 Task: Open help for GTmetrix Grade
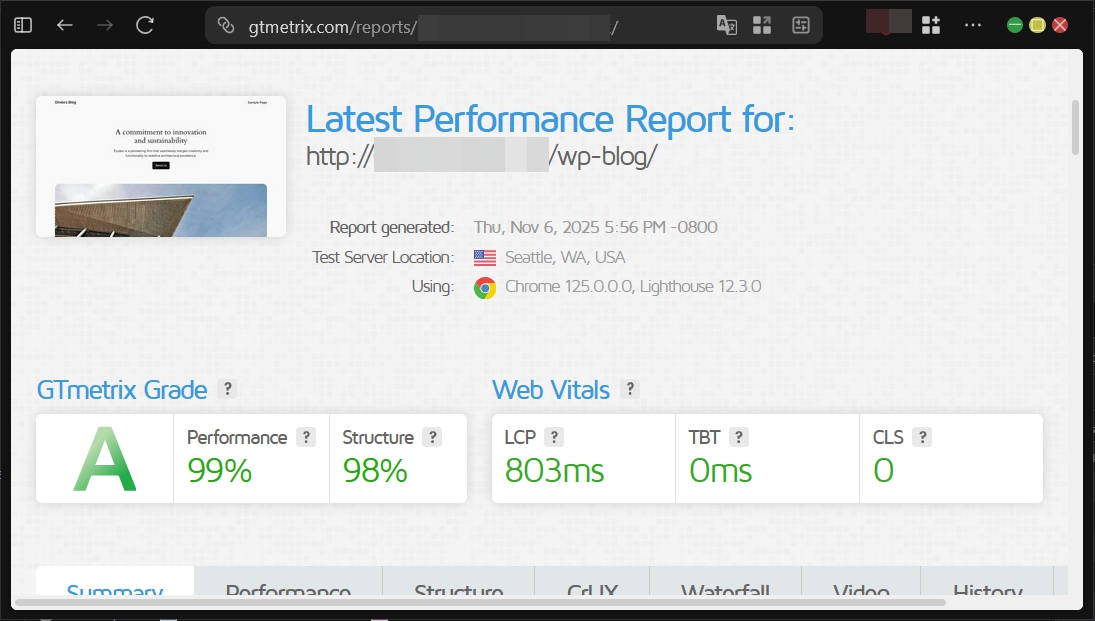228,389
